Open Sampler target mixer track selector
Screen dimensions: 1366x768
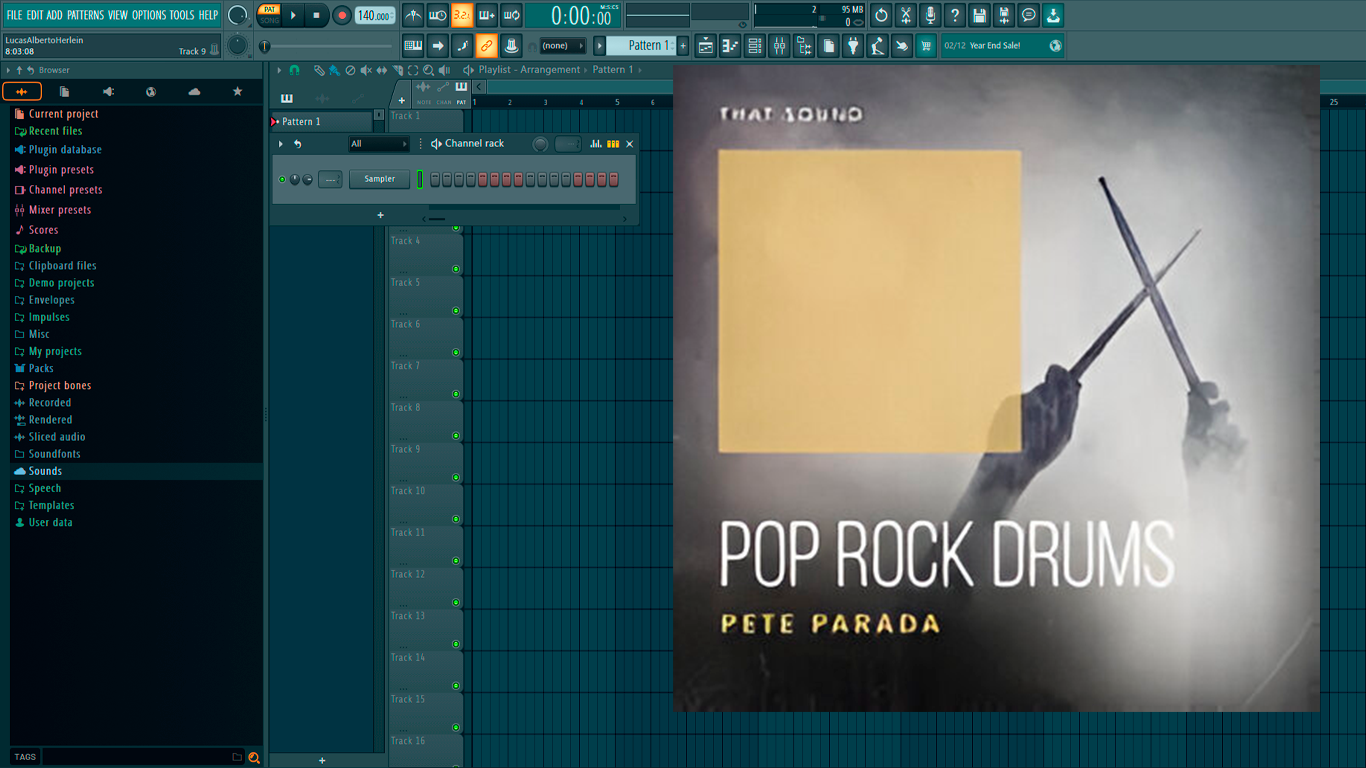click(x=330, y=179)
